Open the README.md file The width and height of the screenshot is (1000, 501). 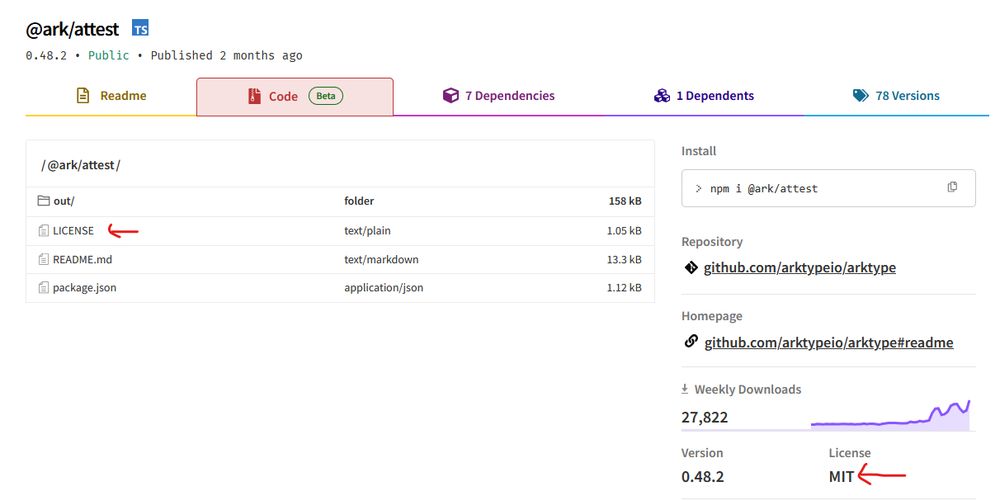pos(82,259)
